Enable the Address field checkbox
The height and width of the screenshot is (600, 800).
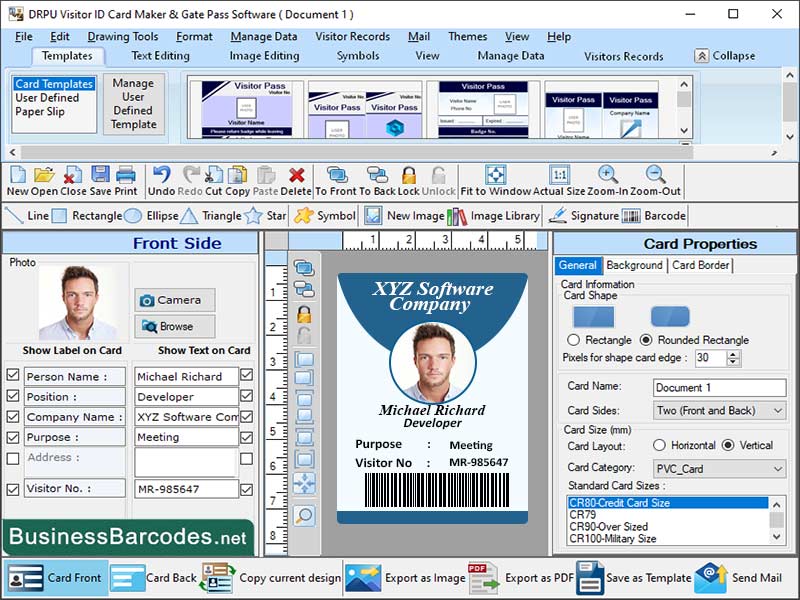pyautogui.click(x=11, y=456)
